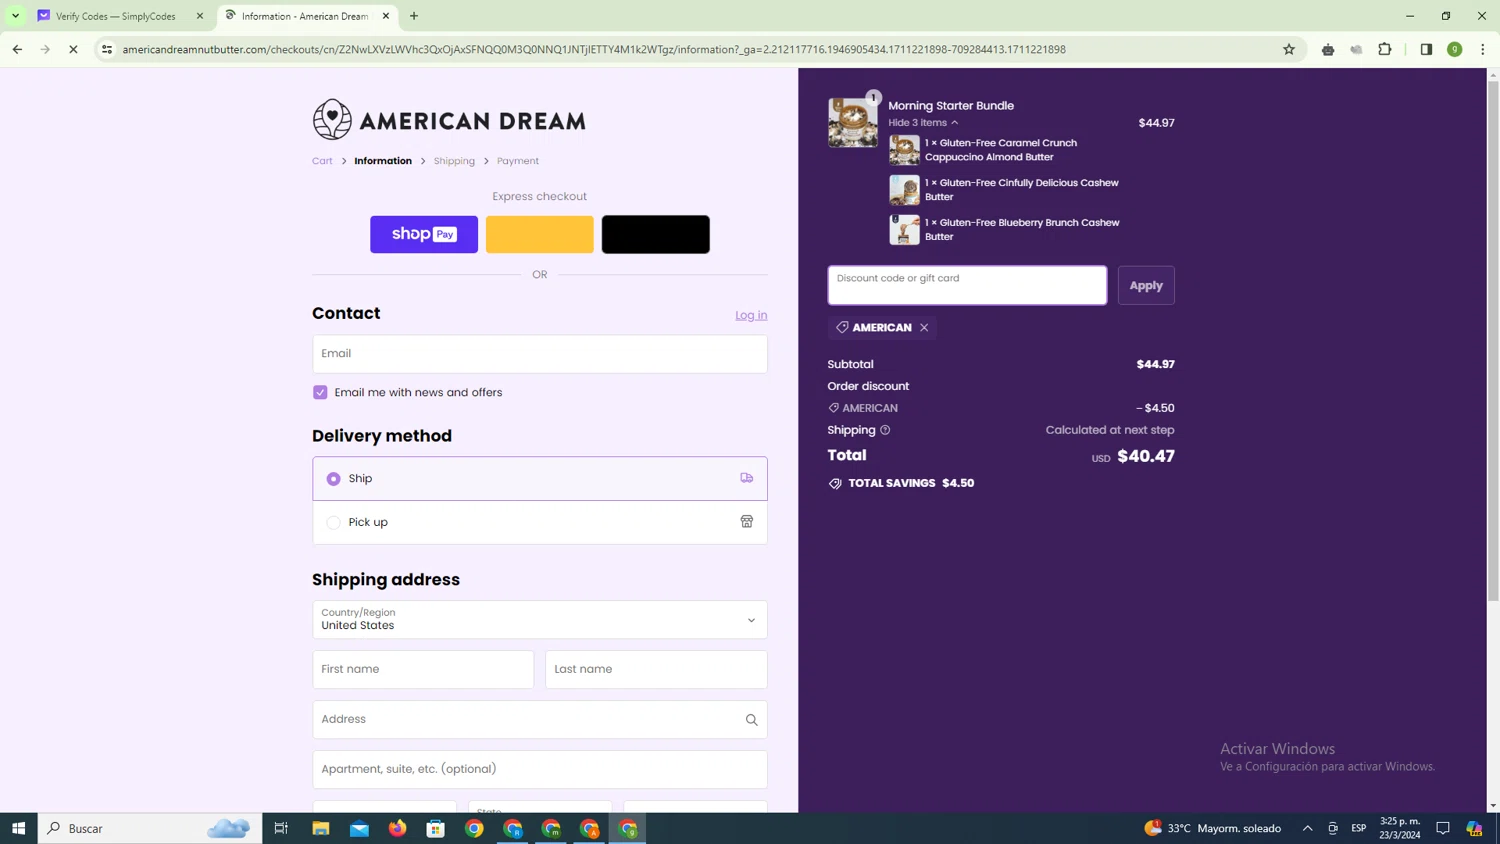1500x844 pixels.
Task: Open the Chrome three-dot menu
Action: (x=1482, y=49)
